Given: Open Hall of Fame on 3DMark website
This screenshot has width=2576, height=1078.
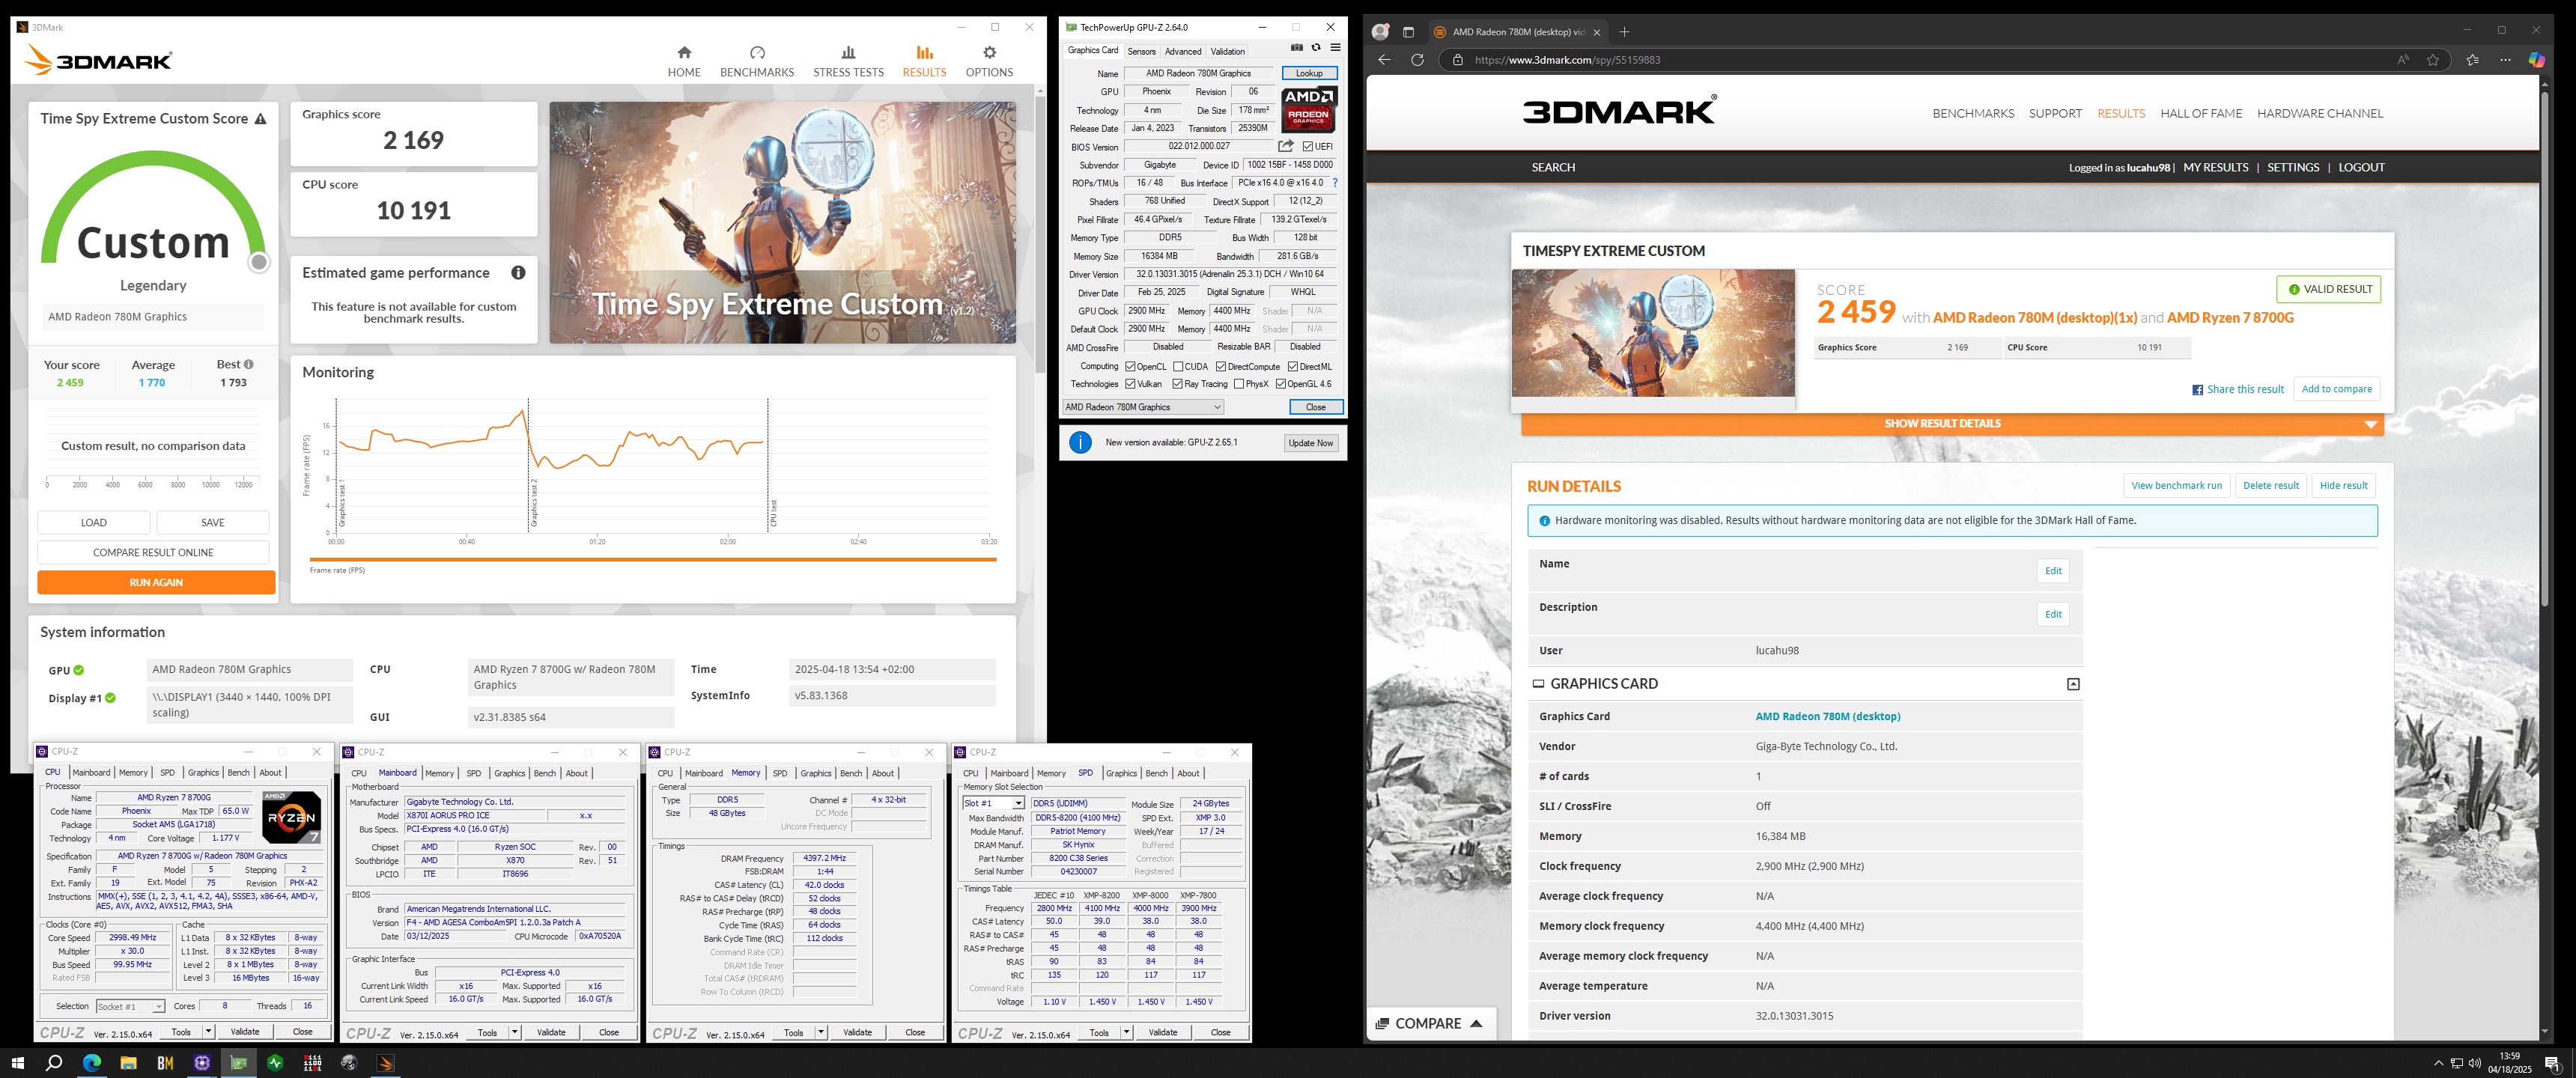Looking at the screenshot, I should [x=2200, y=114].
